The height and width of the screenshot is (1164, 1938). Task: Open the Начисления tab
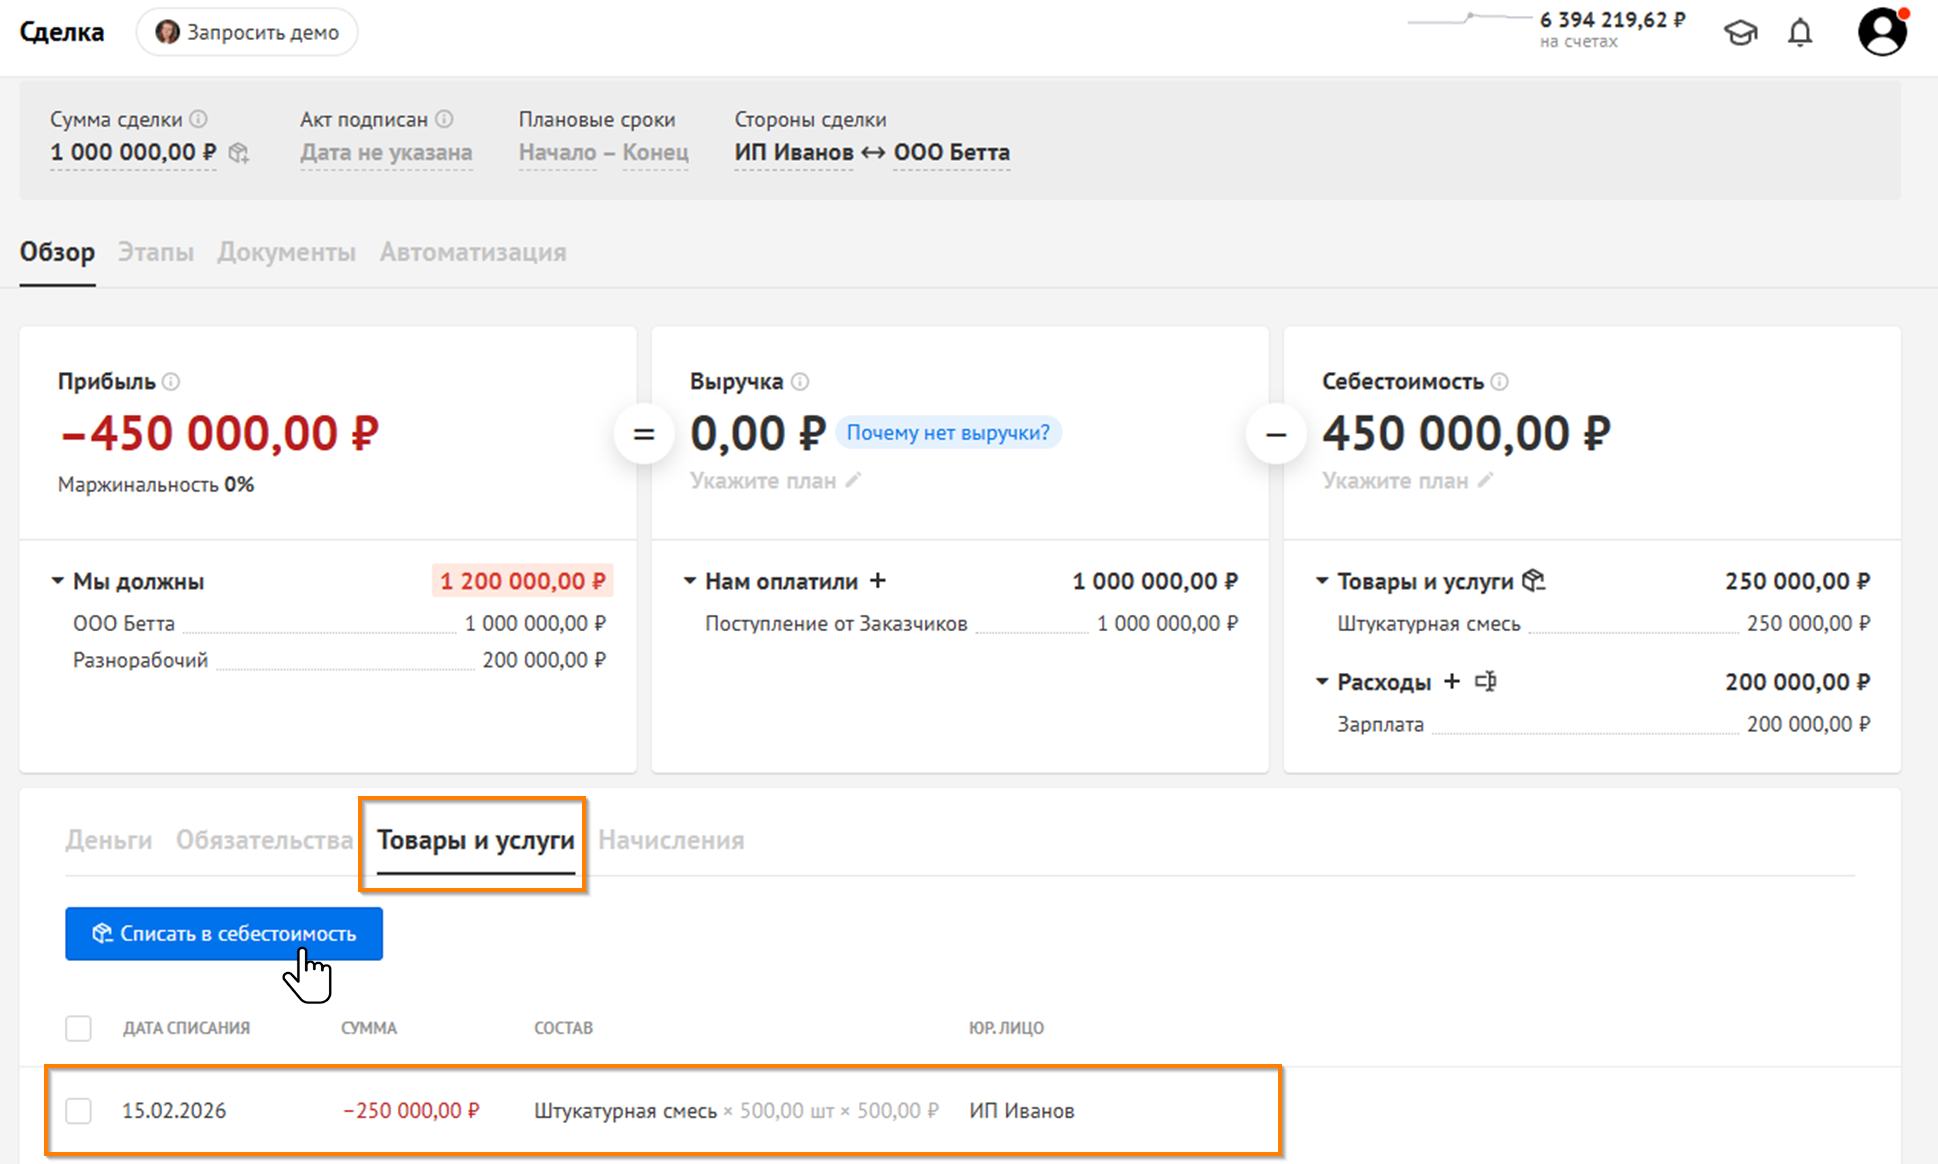(x=671, y=840)
